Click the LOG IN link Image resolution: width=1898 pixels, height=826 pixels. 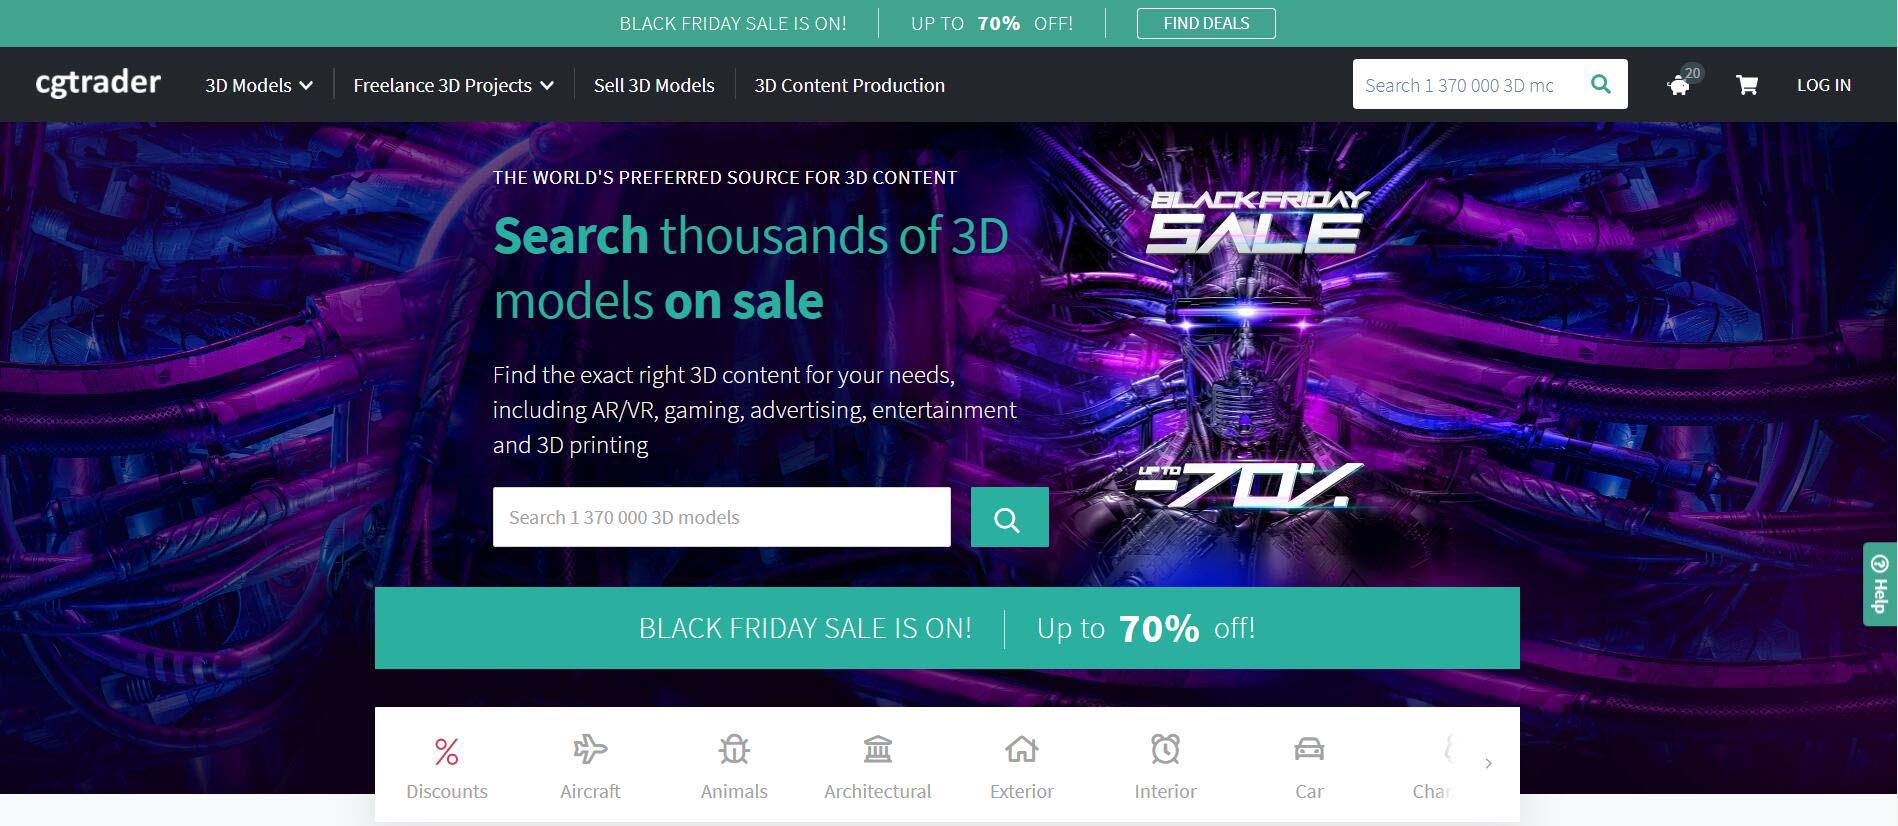(1823, 85)
